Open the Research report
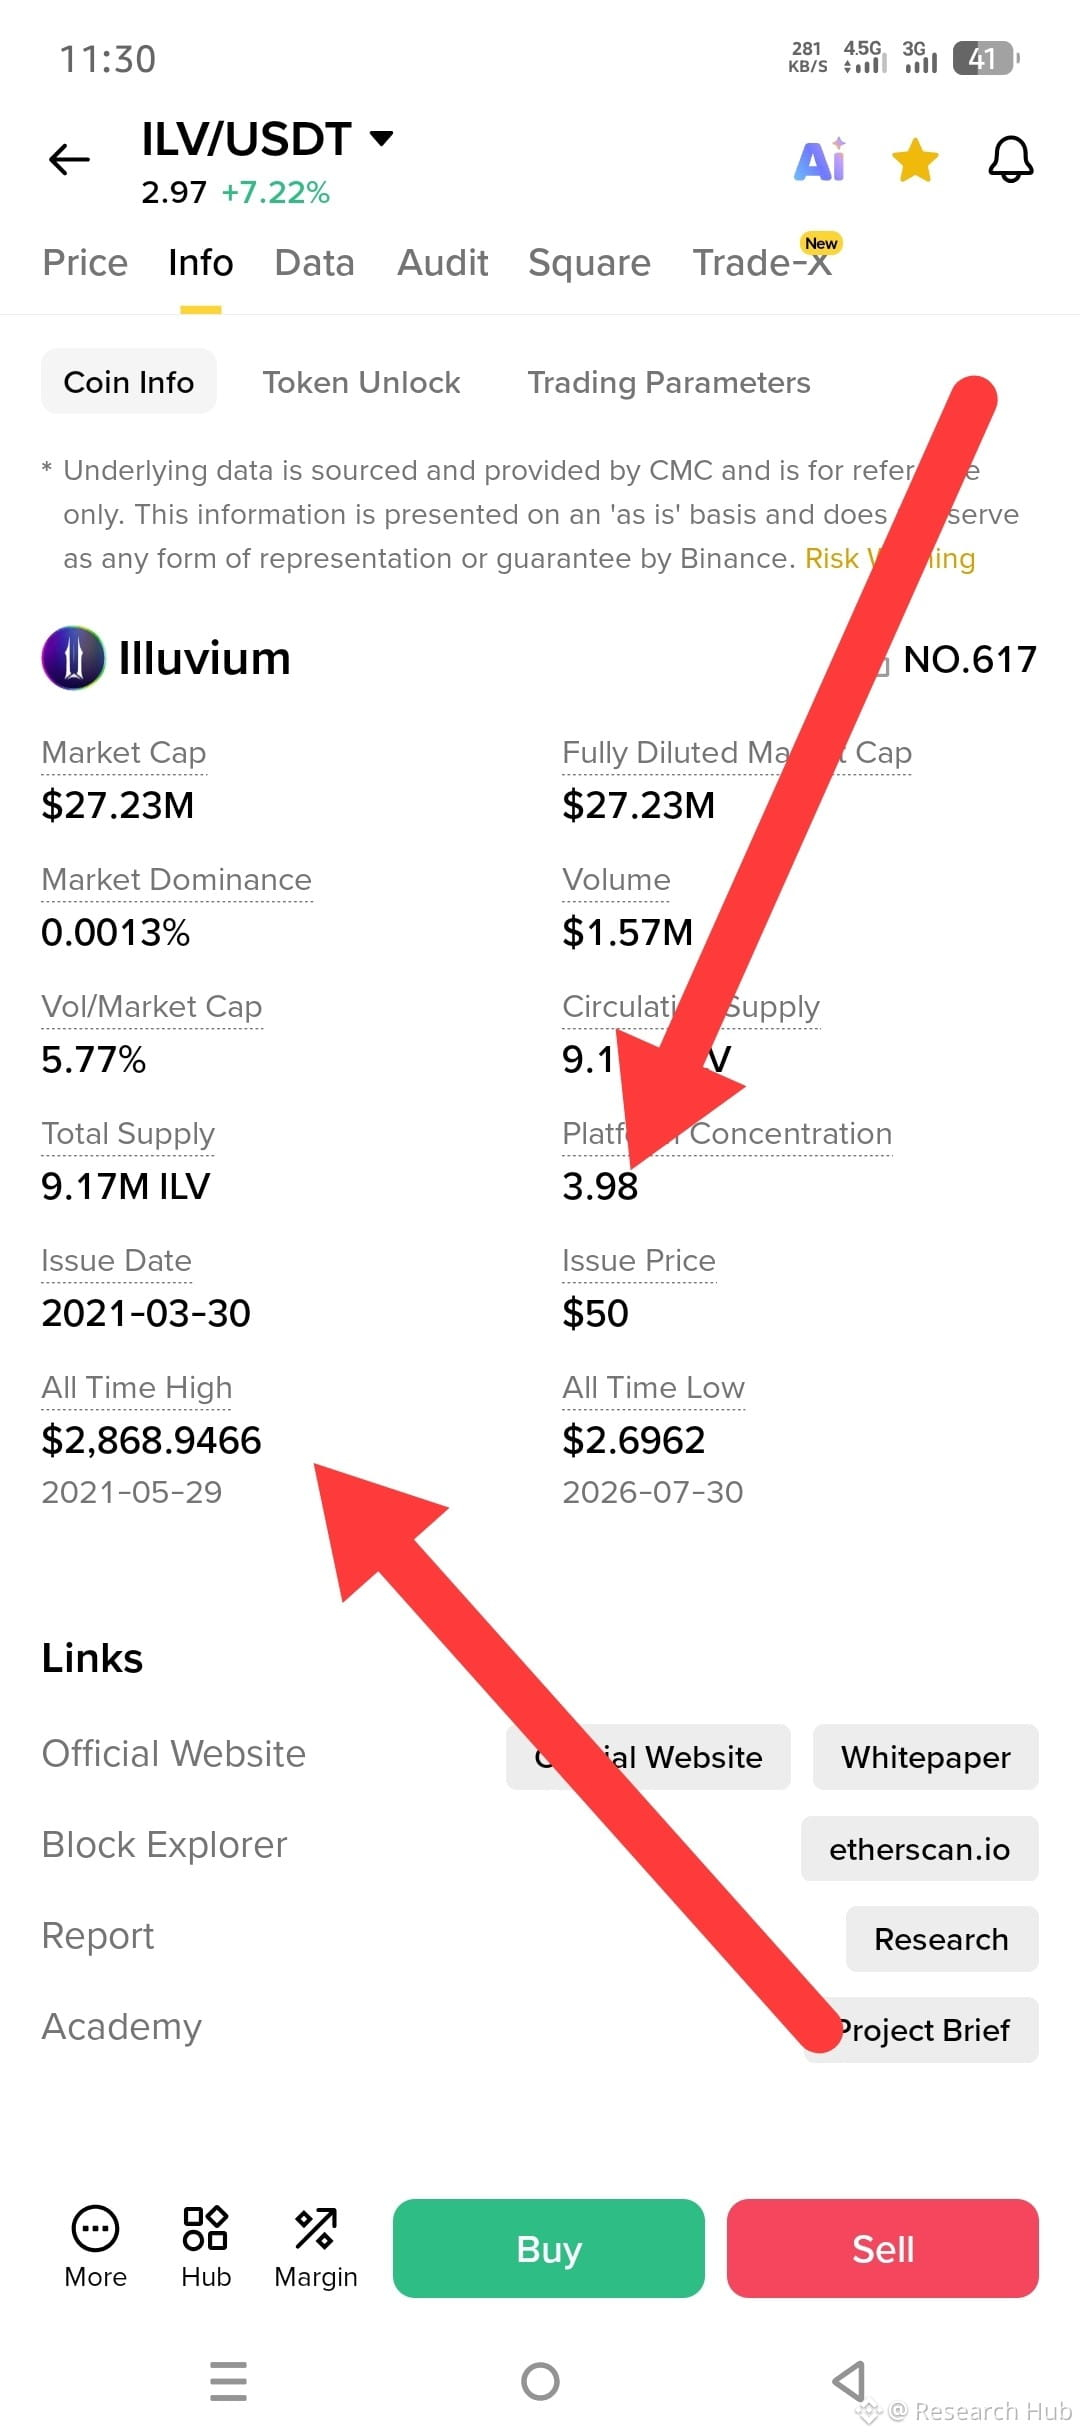This screenshot has width=1080, height=2436. point(941,1939)
